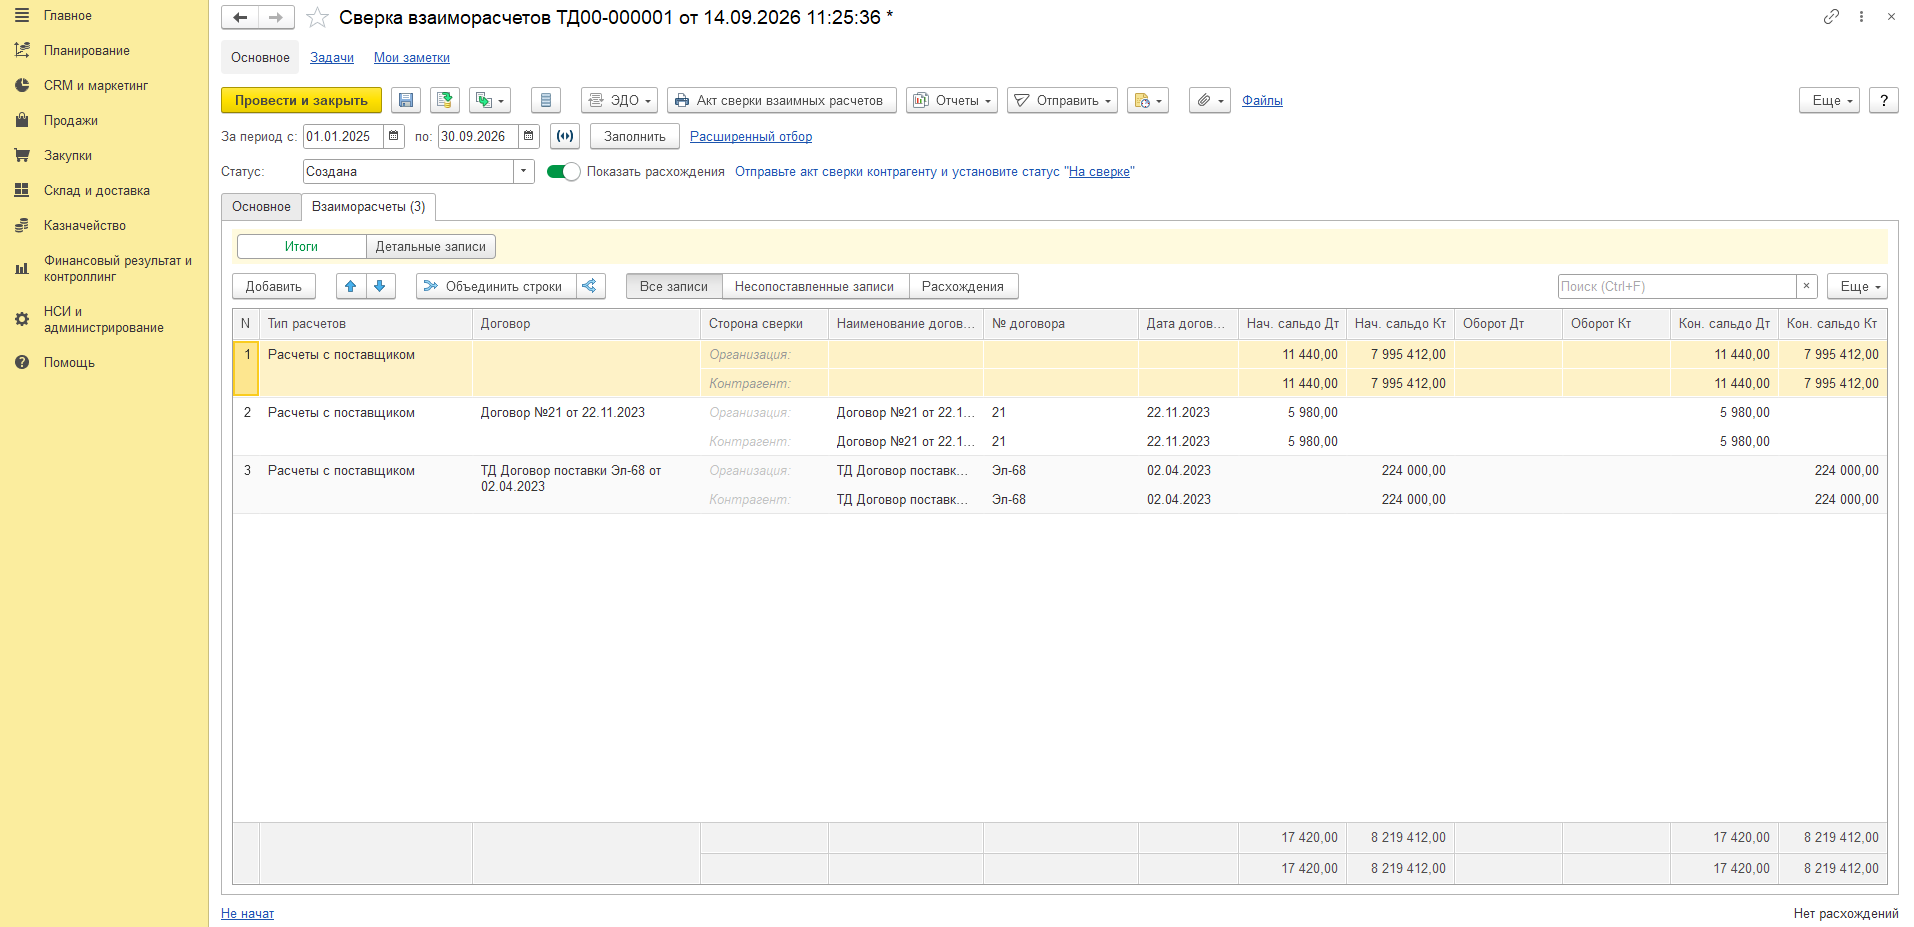1914x927 pixels.
Task: Click the Не начат link at the bottom
Action: [x=247, y=913]
